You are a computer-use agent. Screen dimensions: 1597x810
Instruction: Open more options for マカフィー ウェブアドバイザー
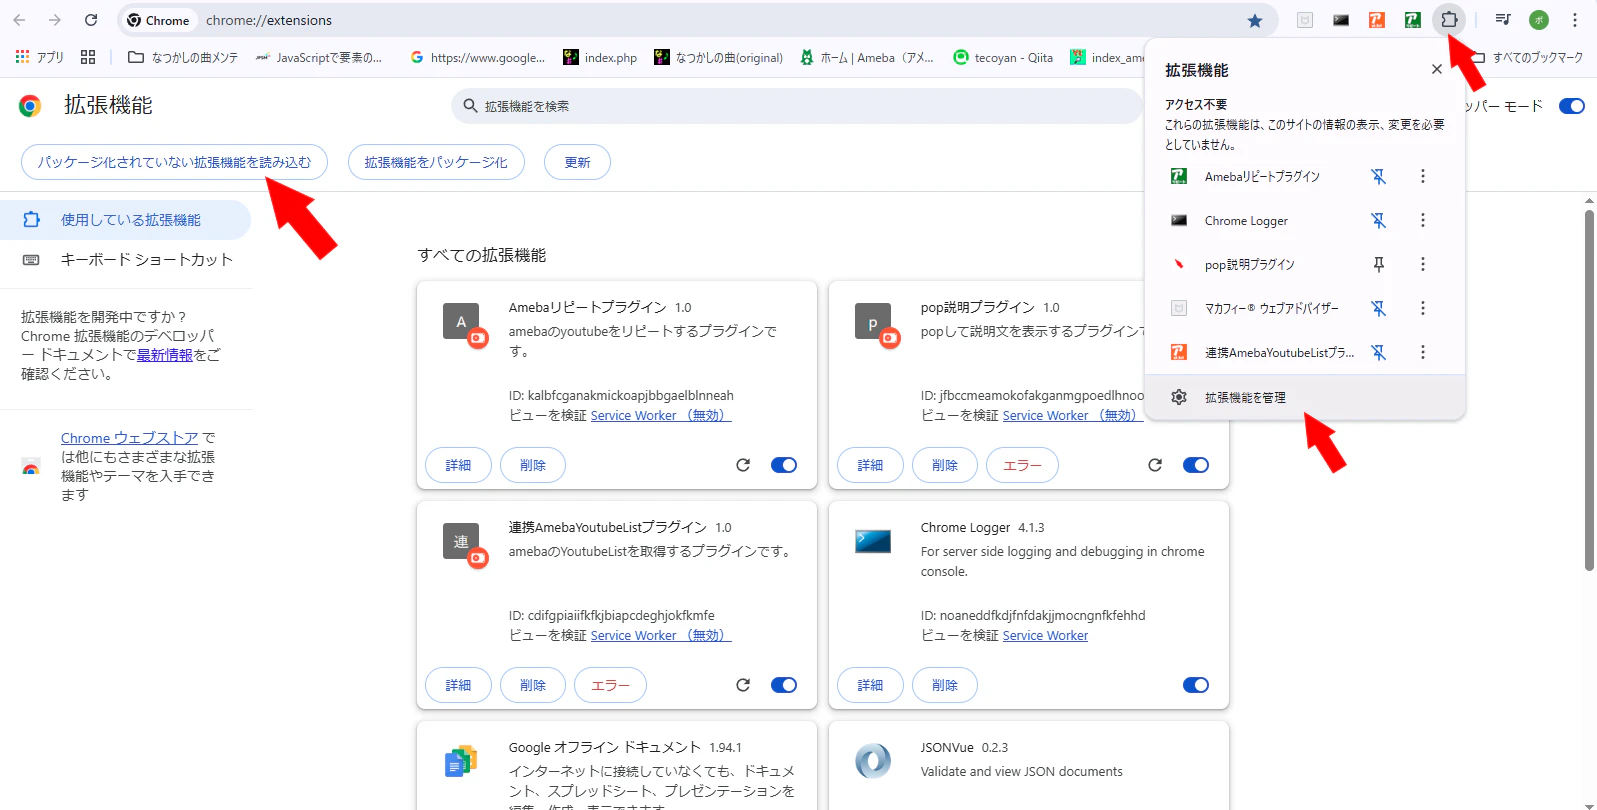click(x=1423, y=308)
